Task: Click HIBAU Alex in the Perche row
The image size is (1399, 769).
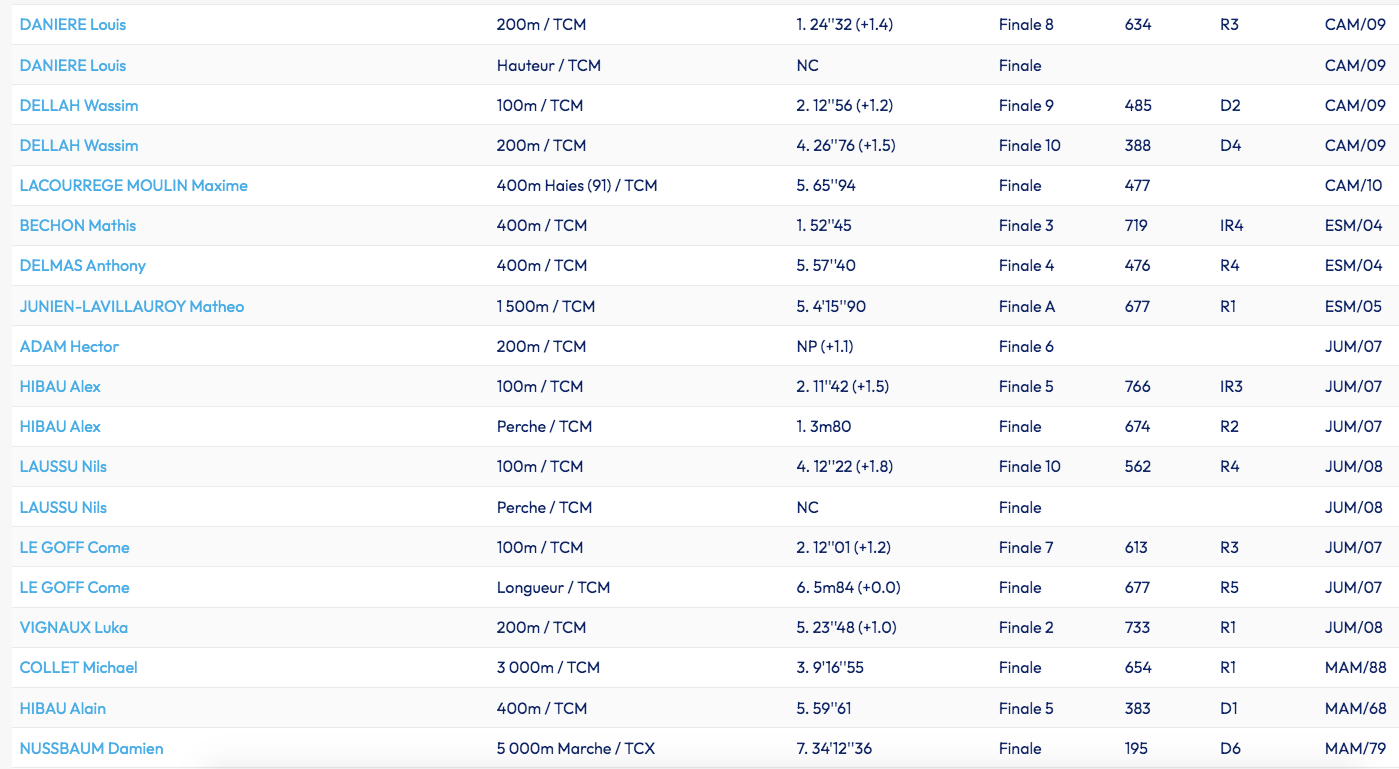Action: 60,426
